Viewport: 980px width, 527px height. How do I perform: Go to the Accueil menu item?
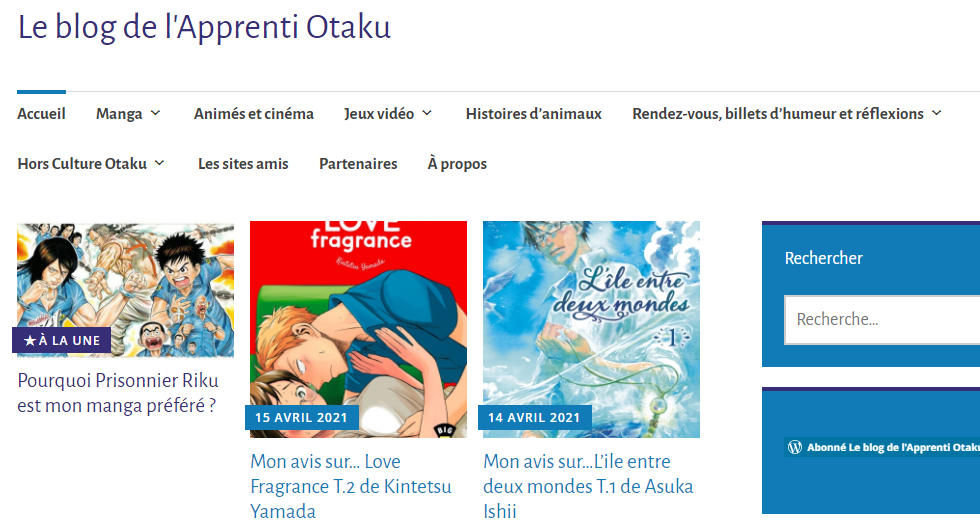[x=41, y=114]
